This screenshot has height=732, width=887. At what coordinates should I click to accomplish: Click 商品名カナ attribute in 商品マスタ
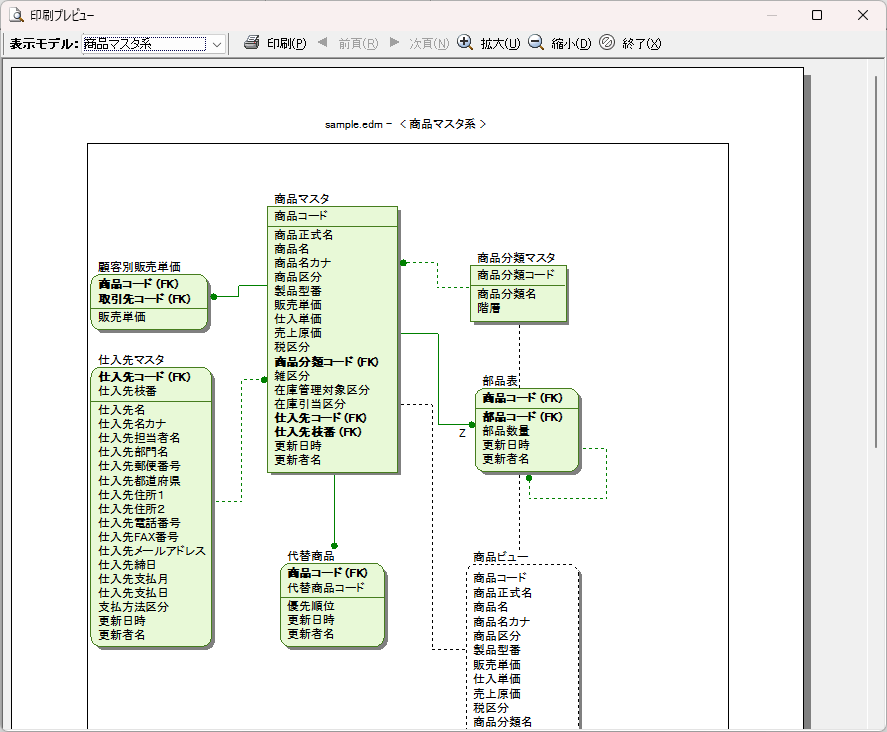coord(302,263)
